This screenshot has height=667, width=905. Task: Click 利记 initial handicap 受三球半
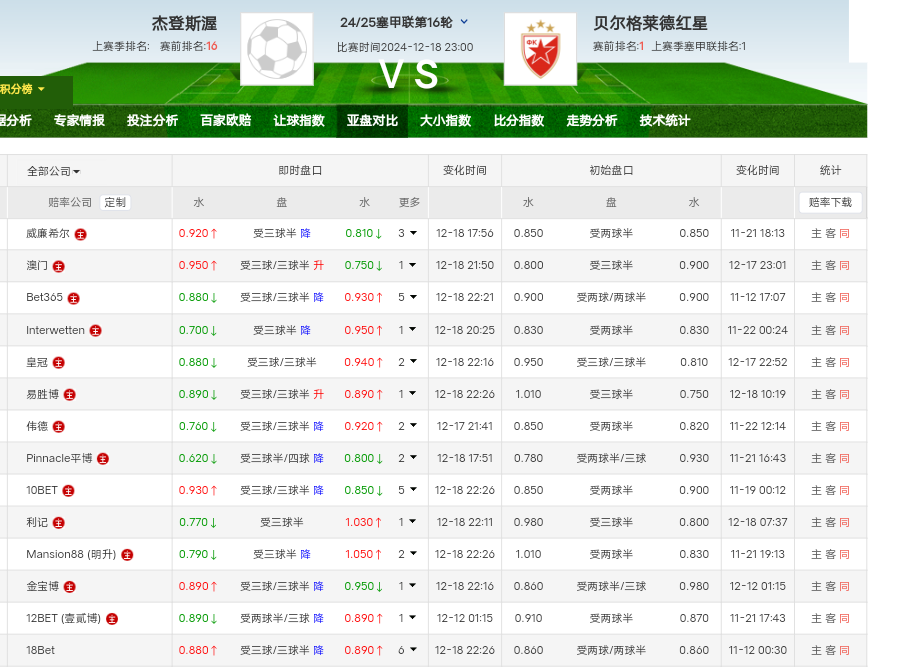pyautogui.click(x=611, y=522)
